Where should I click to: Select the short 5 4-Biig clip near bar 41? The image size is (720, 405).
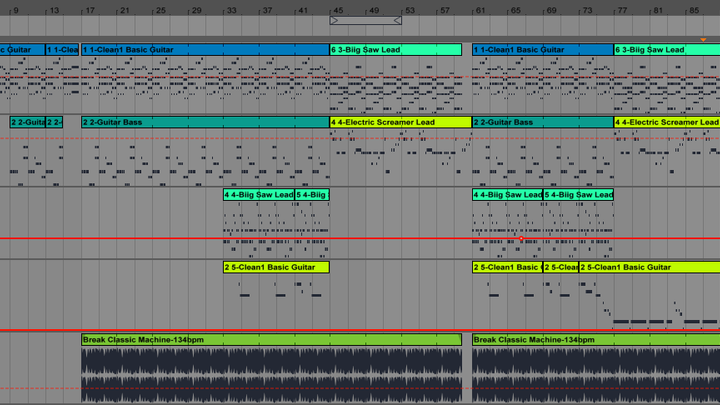click(x=312, y=194)
